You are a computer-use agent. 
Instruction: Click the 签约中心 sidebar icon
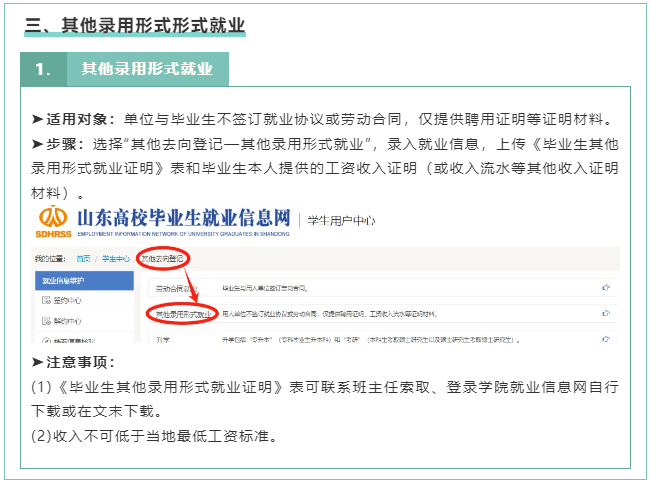pyautogui.click(x=45, y=301)
